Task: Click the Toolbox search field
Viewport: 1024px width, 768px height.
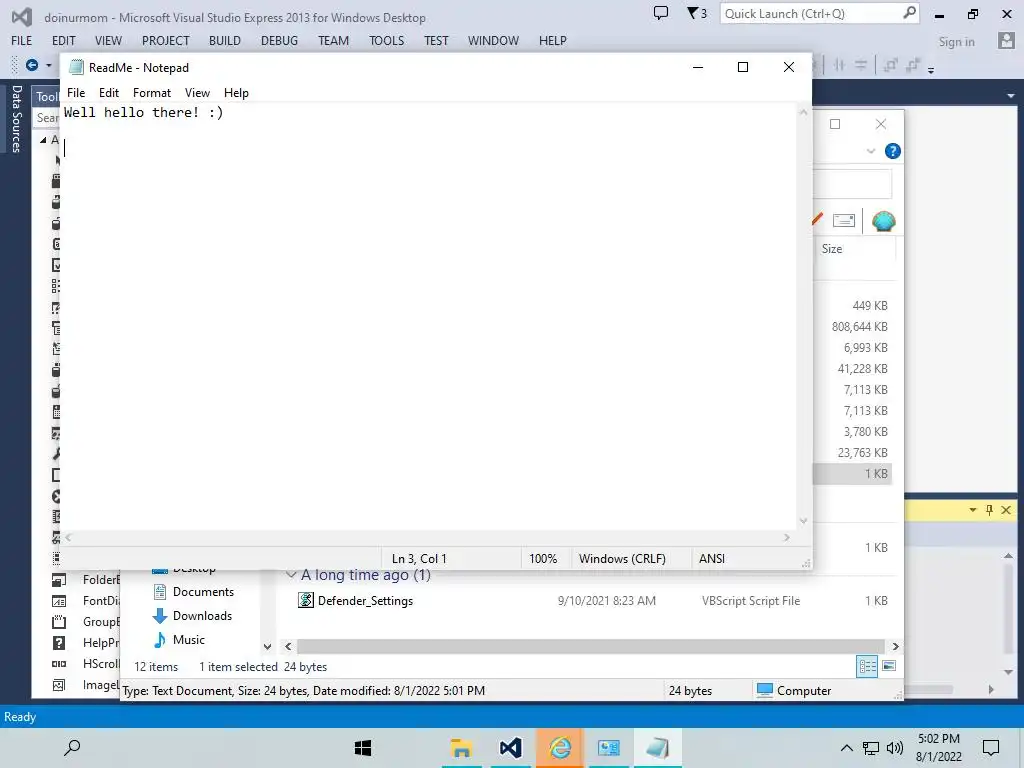Action: click(47, 118)
